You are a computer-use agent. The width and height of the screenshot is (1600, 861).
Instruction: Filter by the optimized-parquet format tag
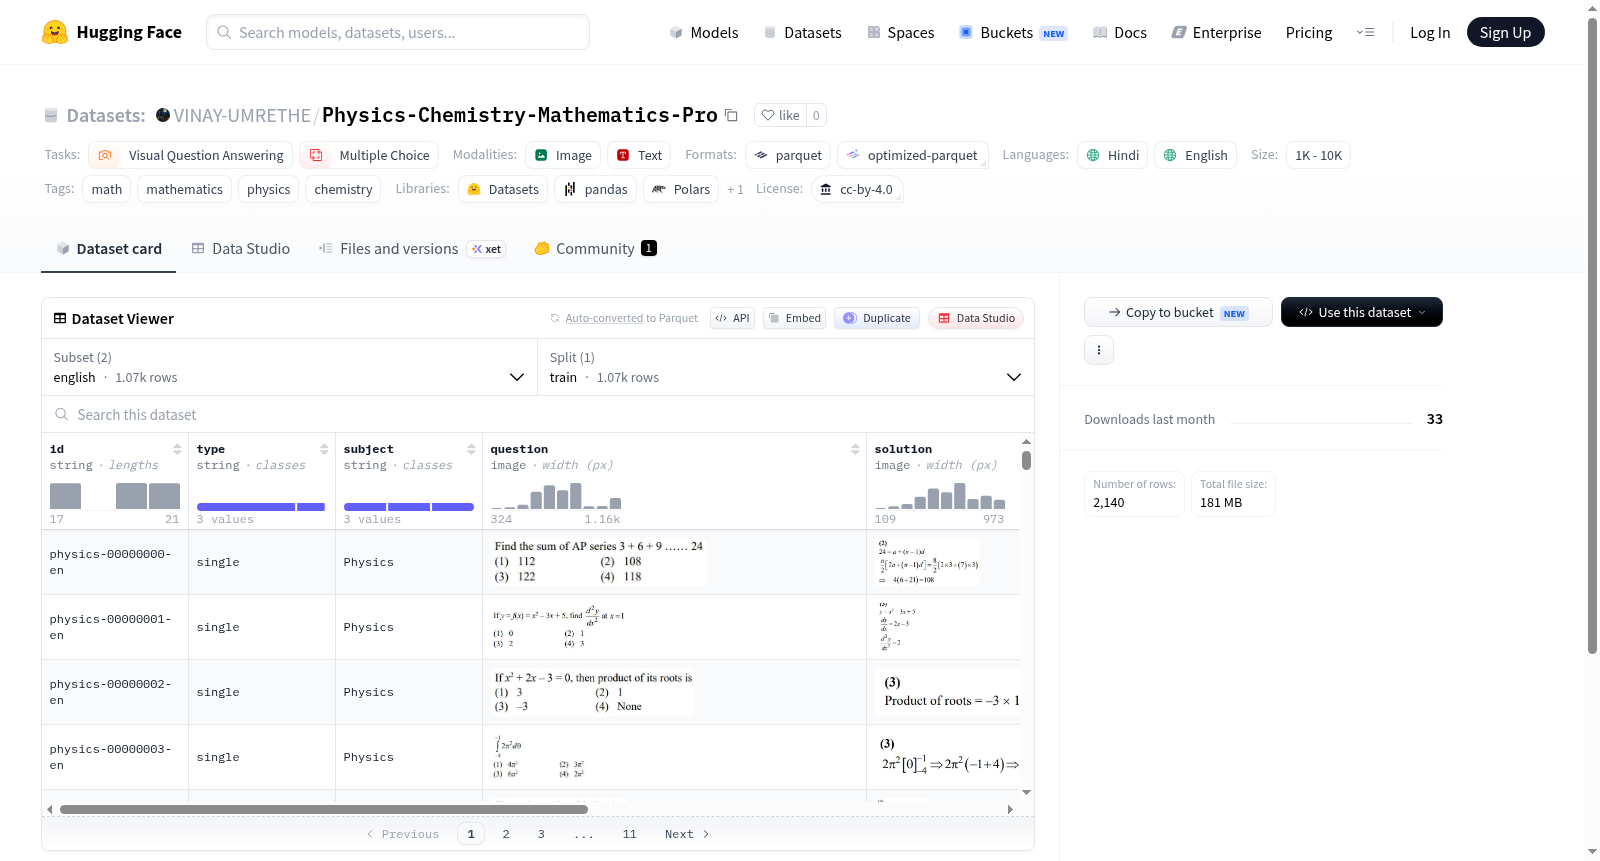pyautogui.click(x=912, y=155)
